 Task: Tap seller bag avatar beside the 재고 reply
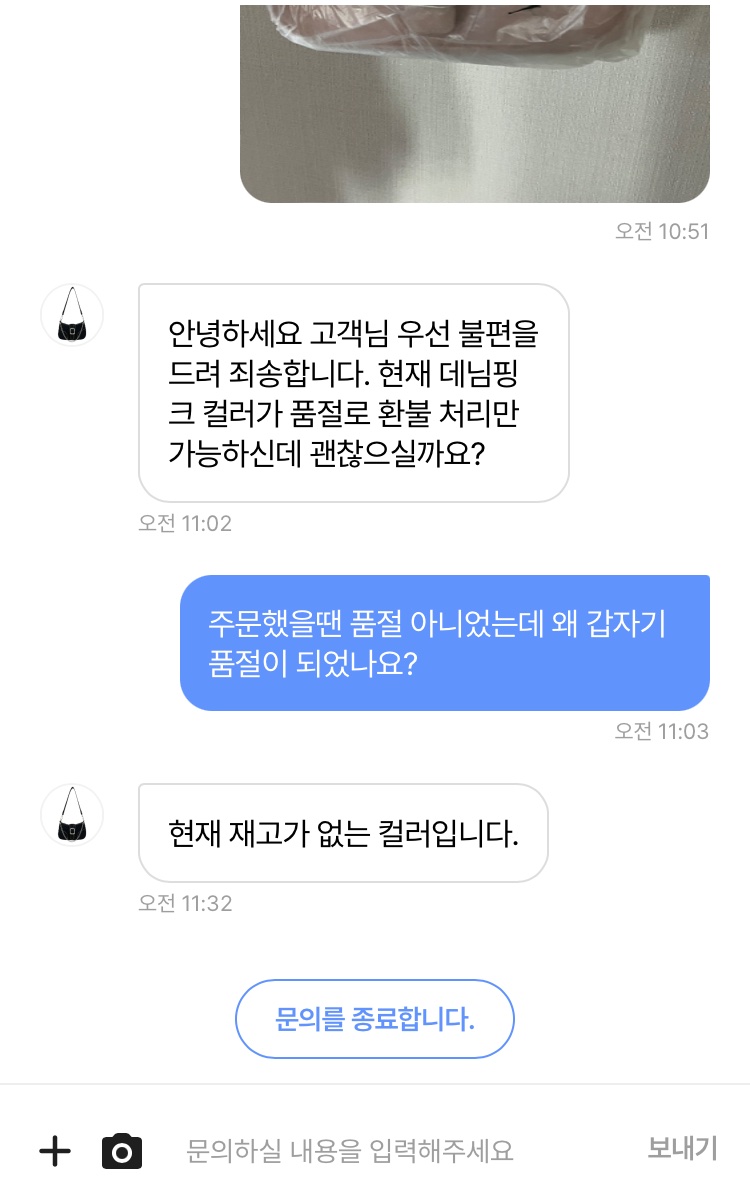tap(71, 815)
